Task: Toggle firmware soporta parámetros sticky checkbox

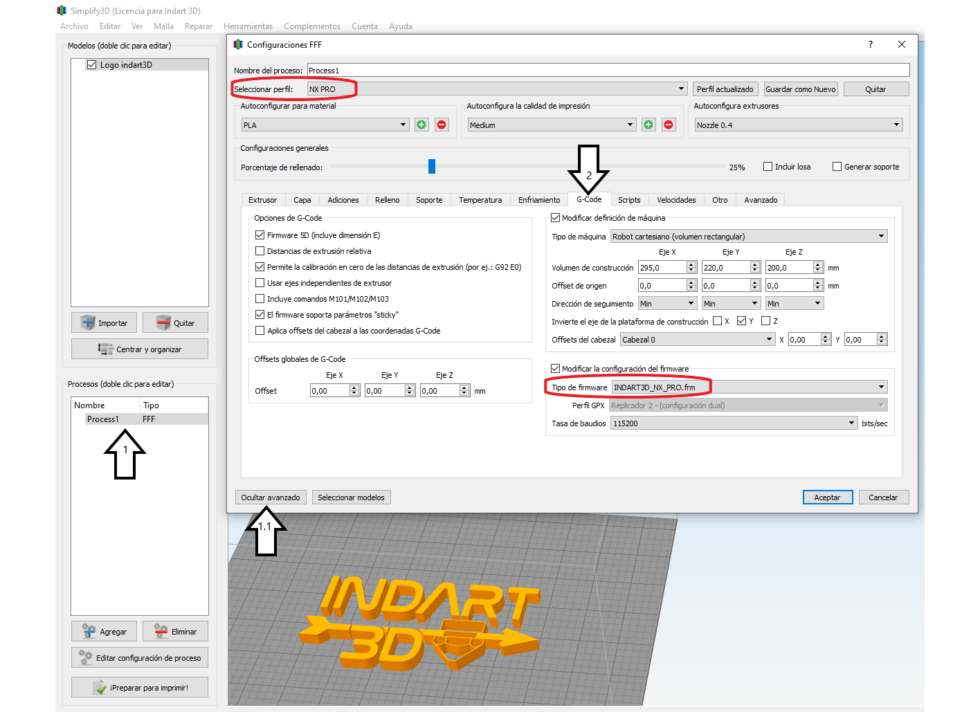Action: 260,314
